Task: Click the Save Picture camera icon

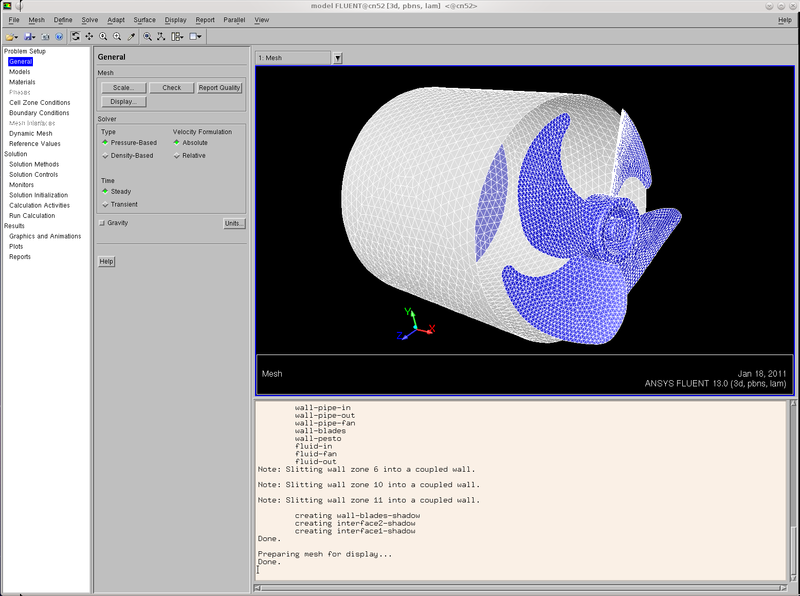Action: pos(44,37)
